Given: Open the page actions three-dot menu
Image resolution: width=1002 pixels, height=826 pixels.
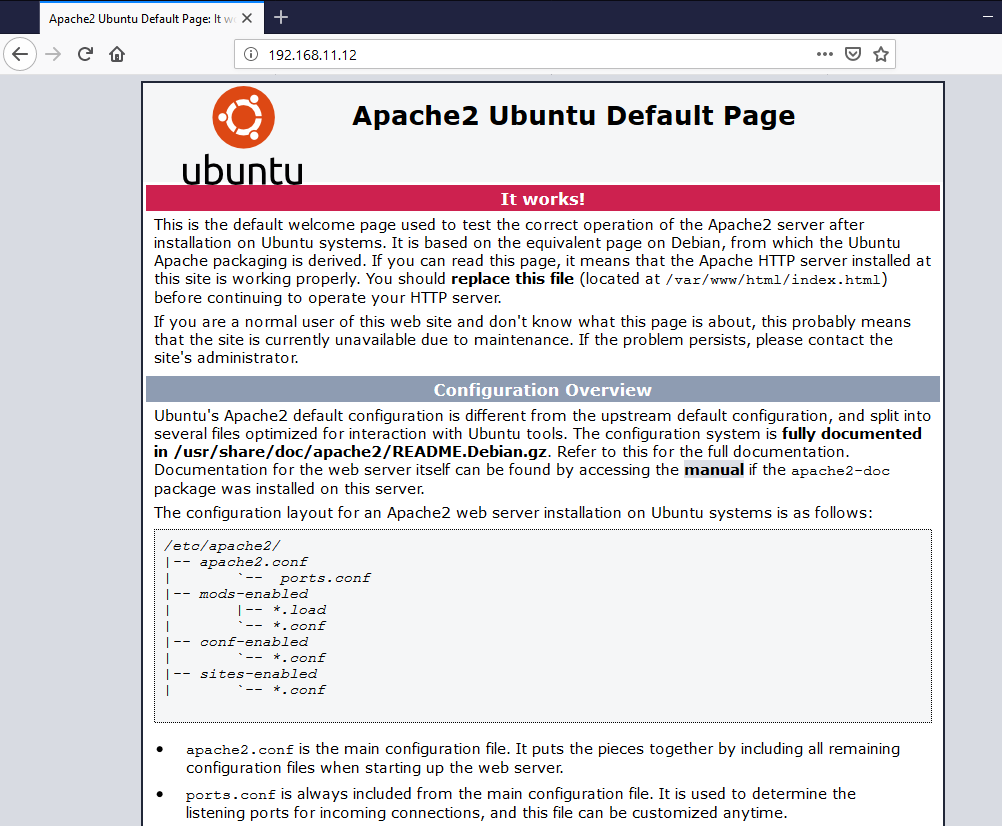Looking at the screenshot, I should (824, 55).
